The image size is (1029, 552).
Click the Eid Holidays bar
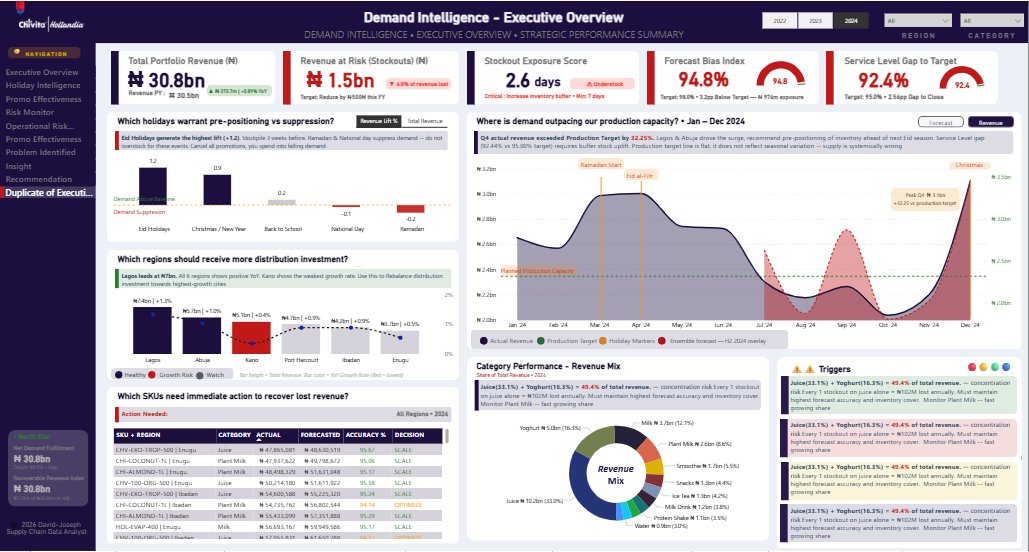click(152, 186)
